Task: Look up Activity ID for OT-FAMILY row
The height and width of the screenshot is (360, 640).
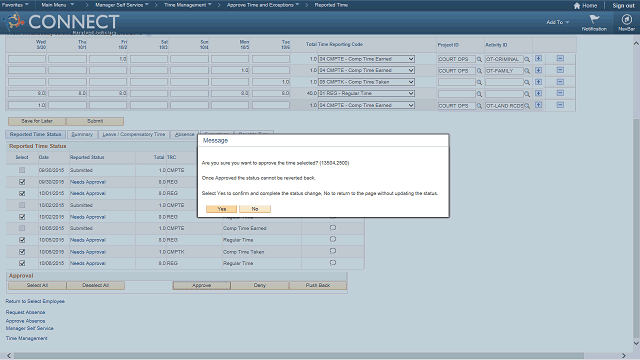Action: click(x=527, y=71)
